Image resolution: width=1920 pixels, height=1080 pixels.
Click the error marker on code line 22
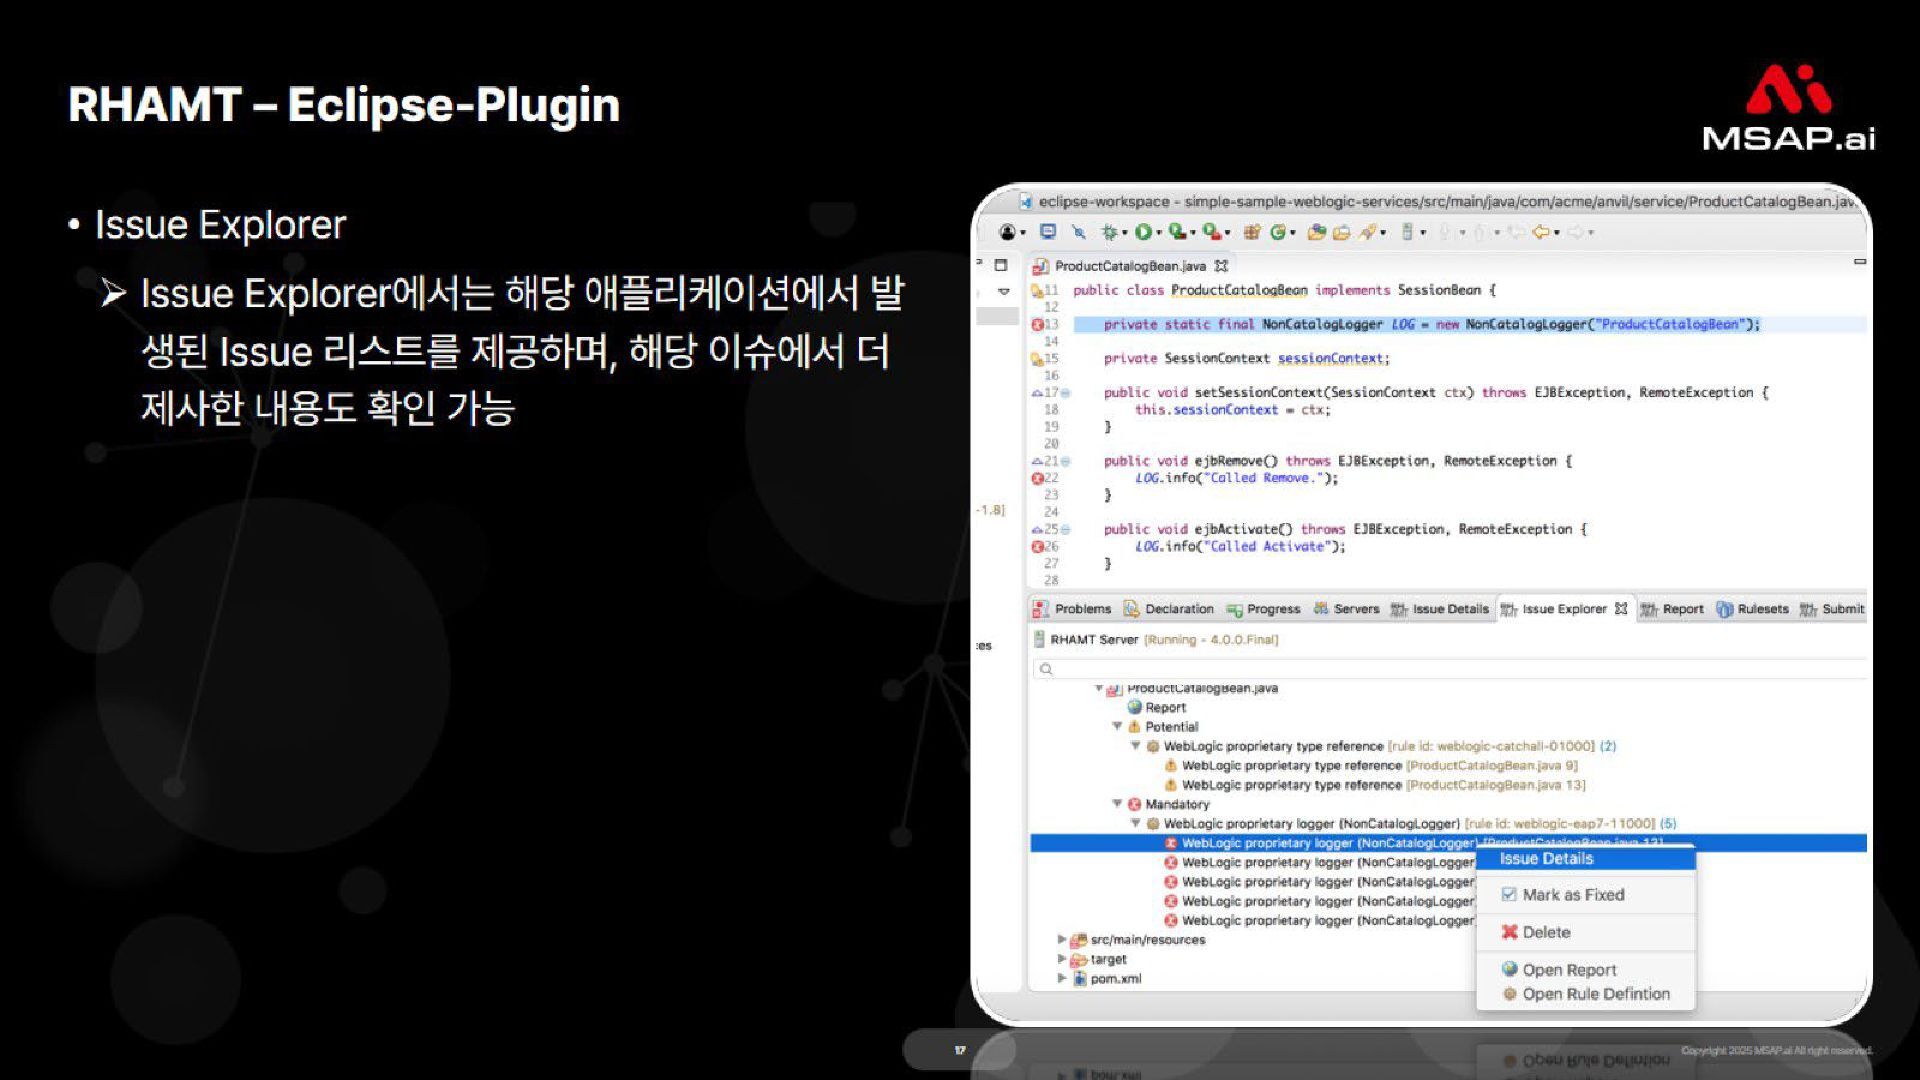click(x=1037, y=478)
